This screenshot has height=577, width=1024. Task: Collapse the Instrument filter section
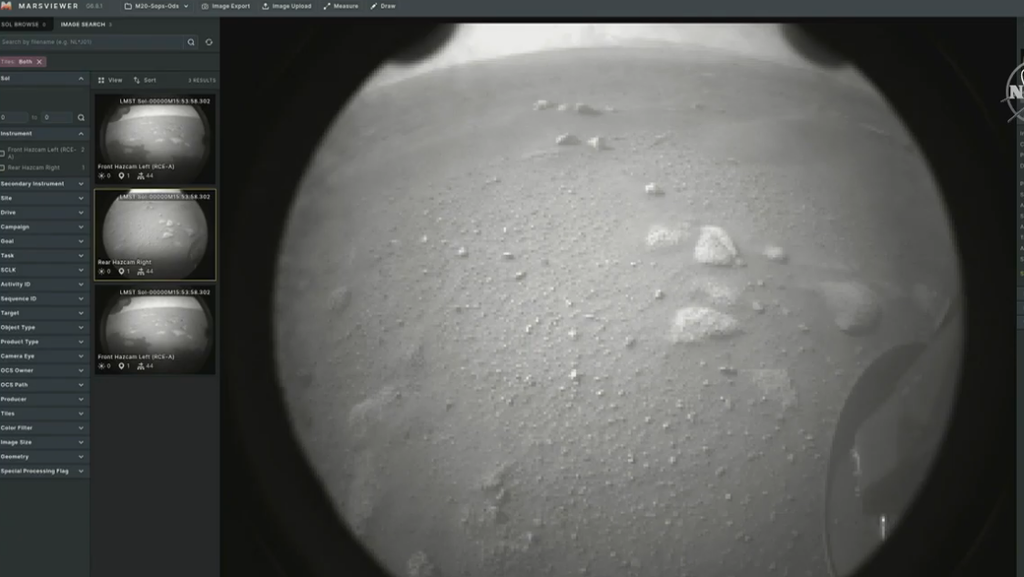pos(81,133)
